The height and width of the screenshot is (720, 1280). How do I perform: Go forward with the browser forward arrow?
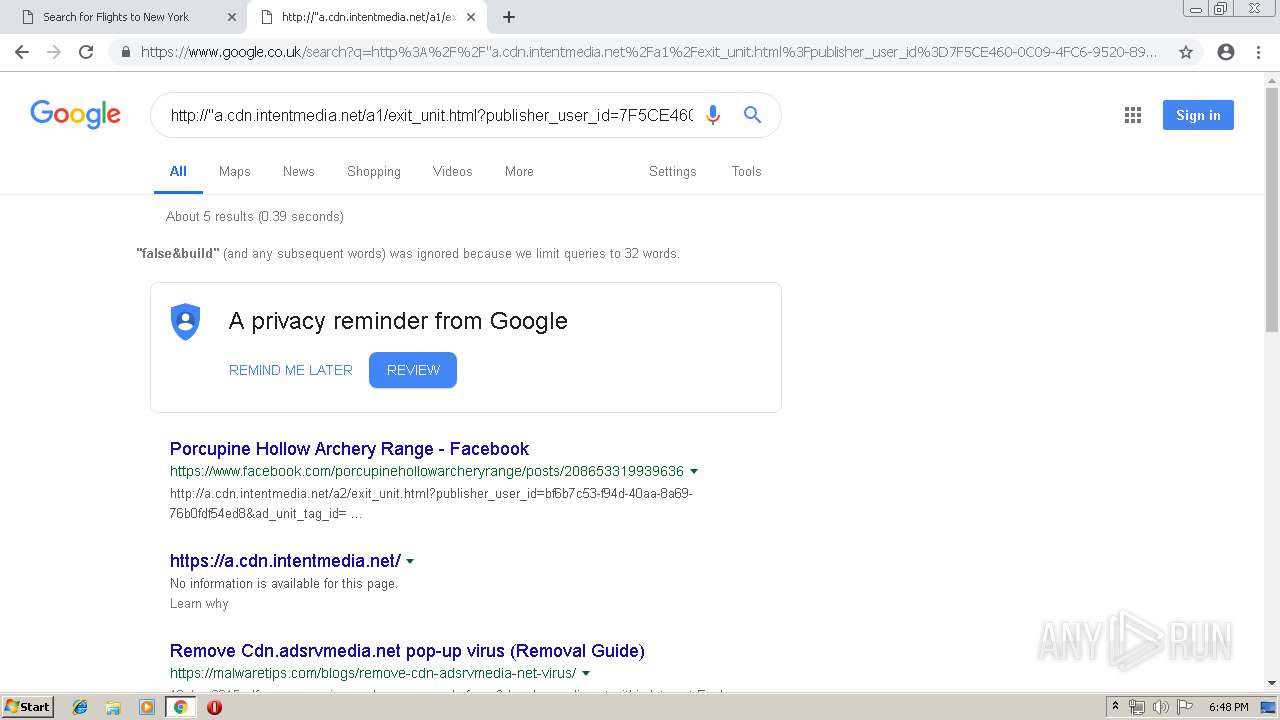tap(54, 52)
